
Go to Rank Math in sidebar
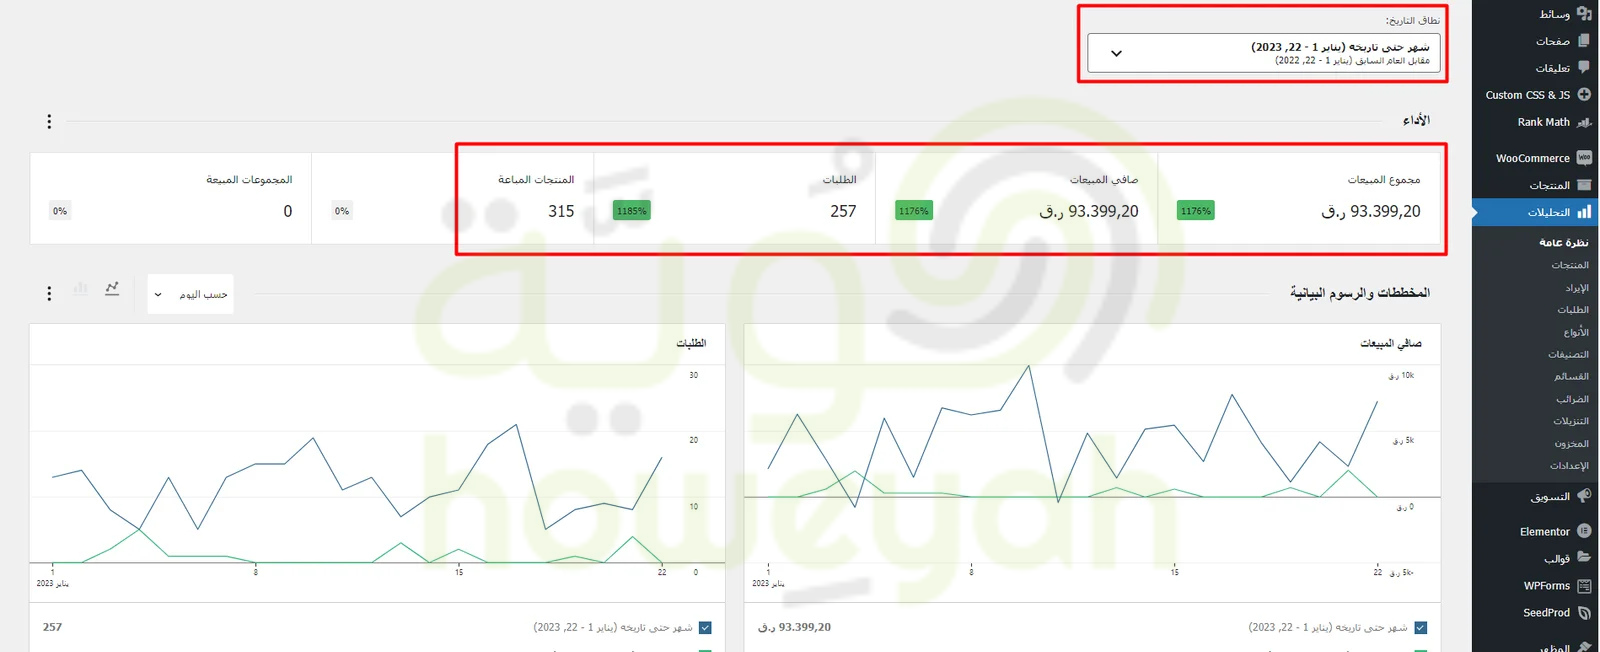pos(1543,122)
